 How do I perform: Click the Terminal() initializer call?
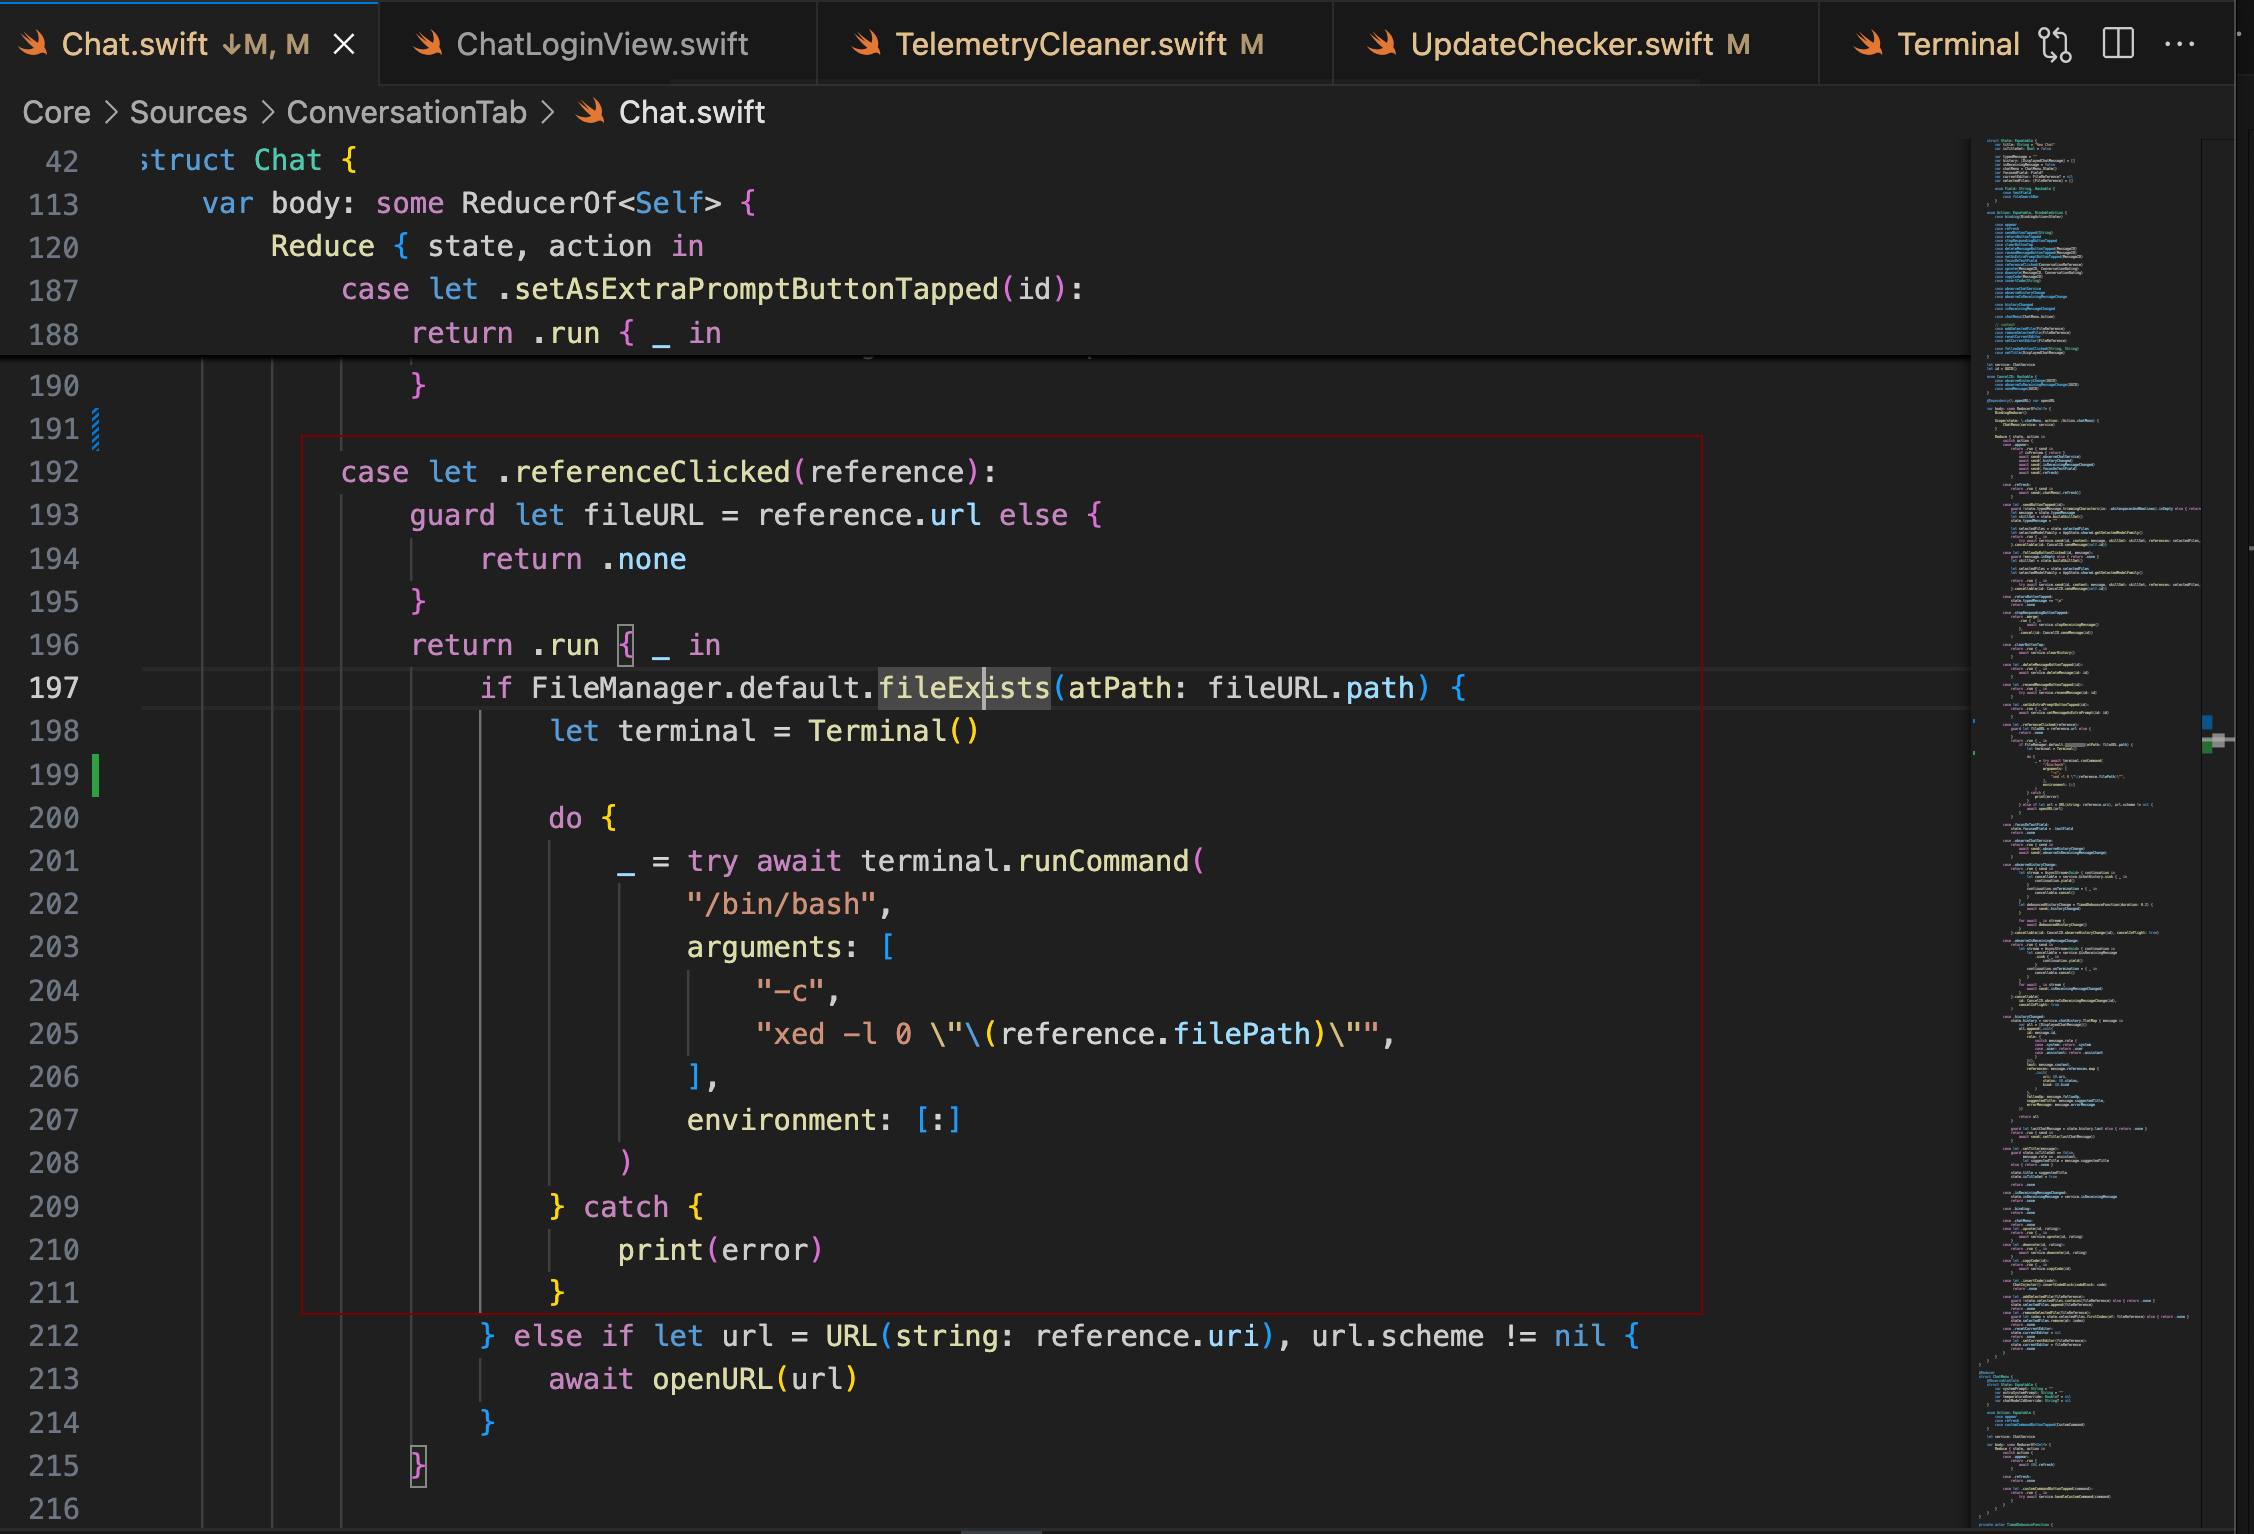click(893, 731)
